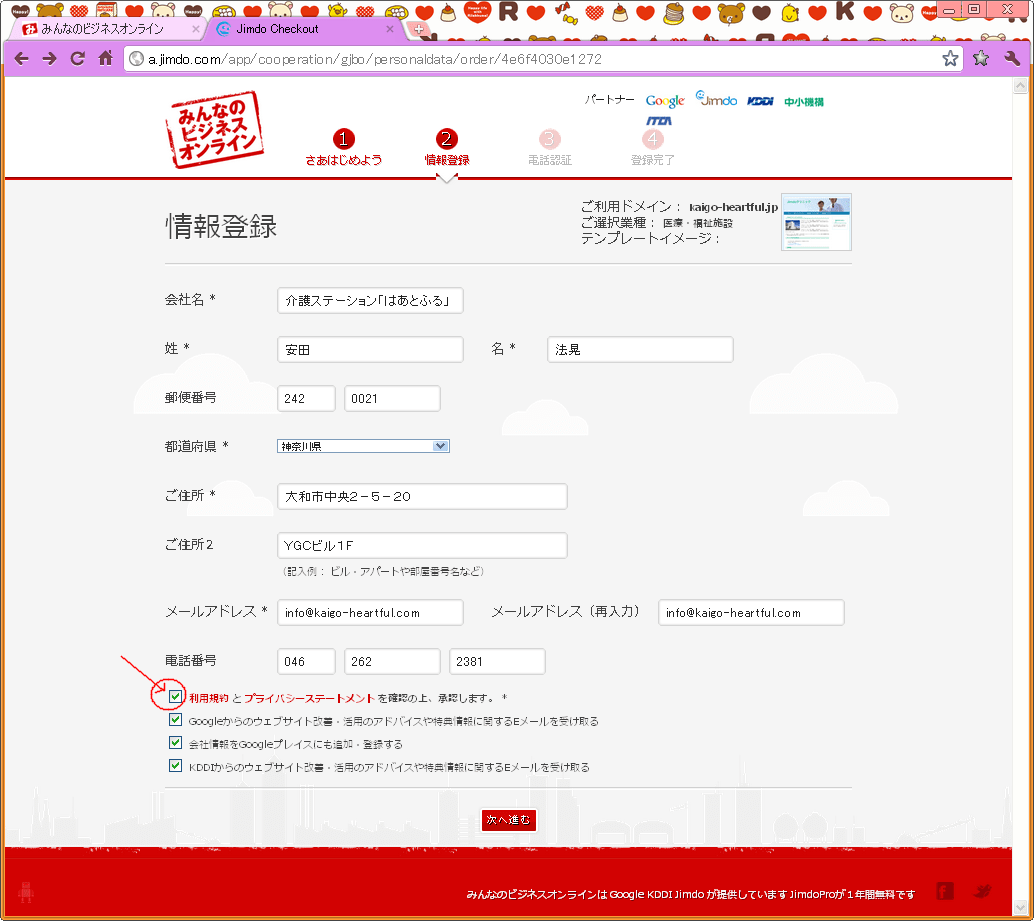
Task: Open the 都道府県 prefecture dropdown
Action: click(363, 446)
